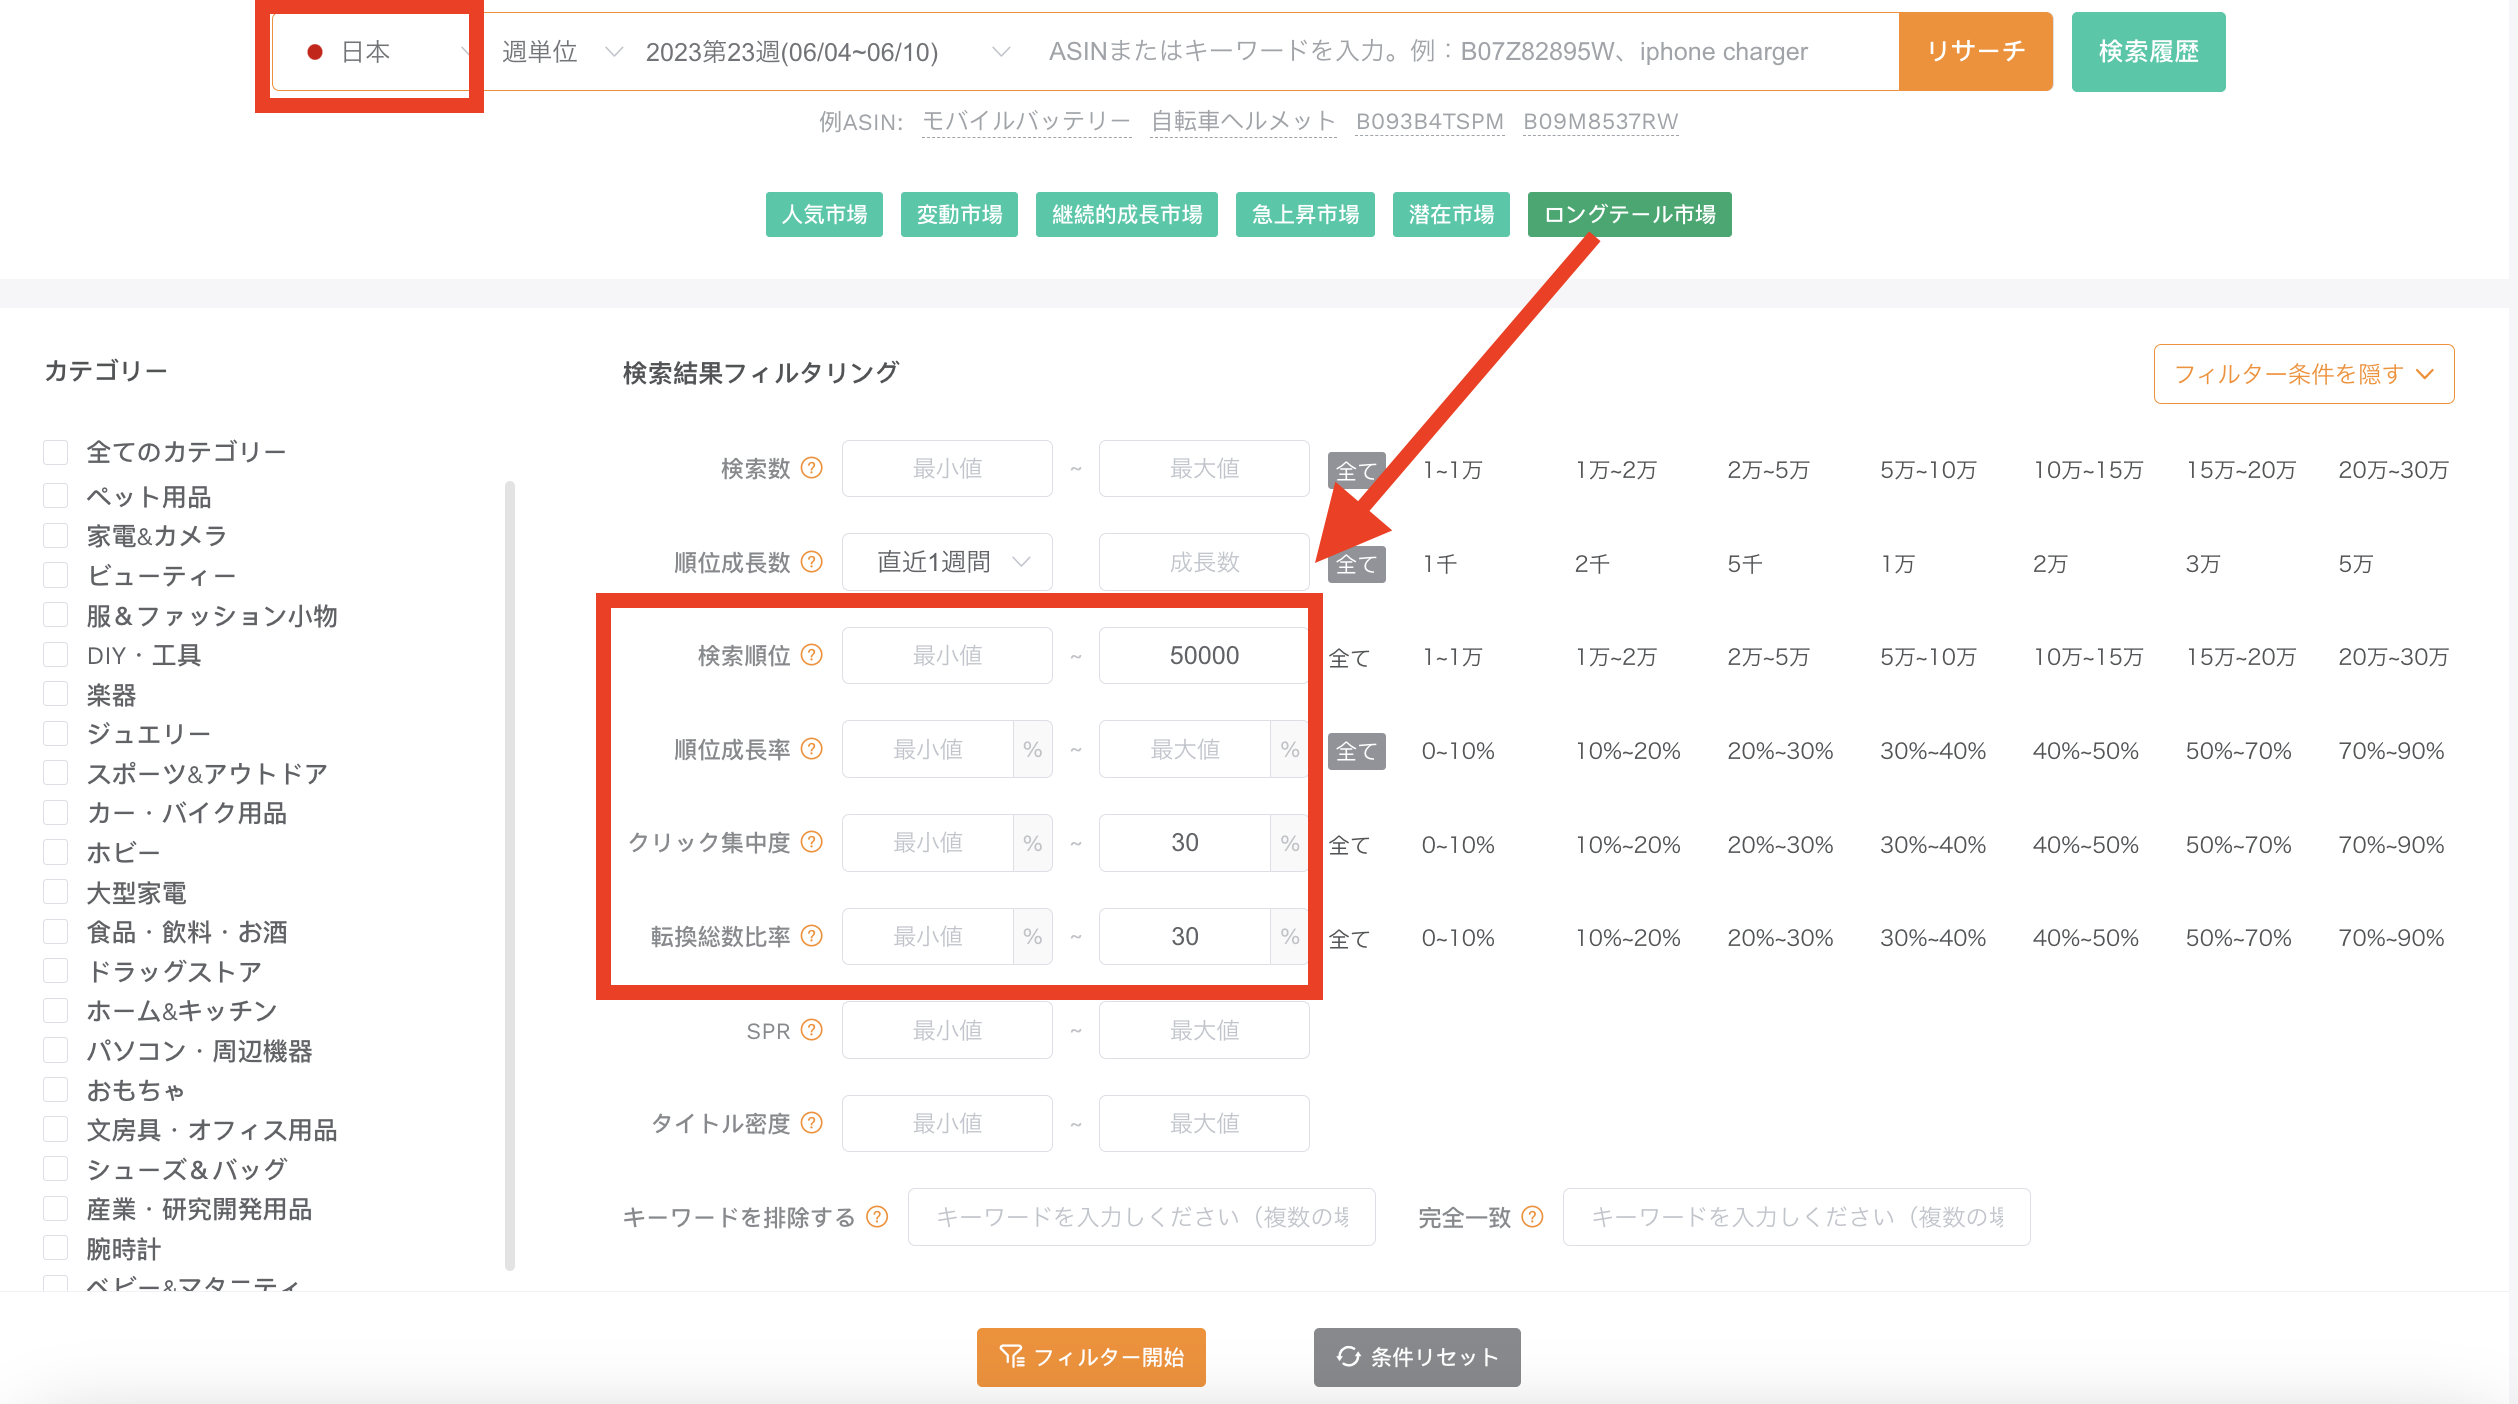The height and width of the screenshot is (1404, 2518).
Task: Select 5千 preset in 順位成長数 row
Action: (1745, 563)
